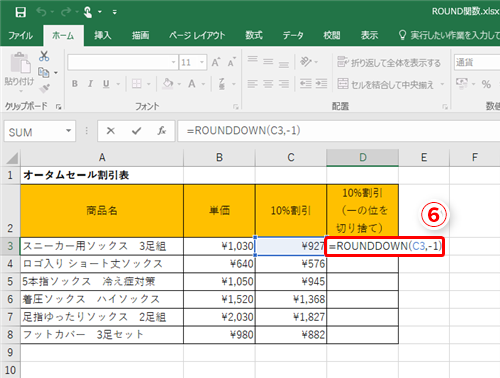Open the font name dropdown
This screenshot has width=500, height=378.
173,62
